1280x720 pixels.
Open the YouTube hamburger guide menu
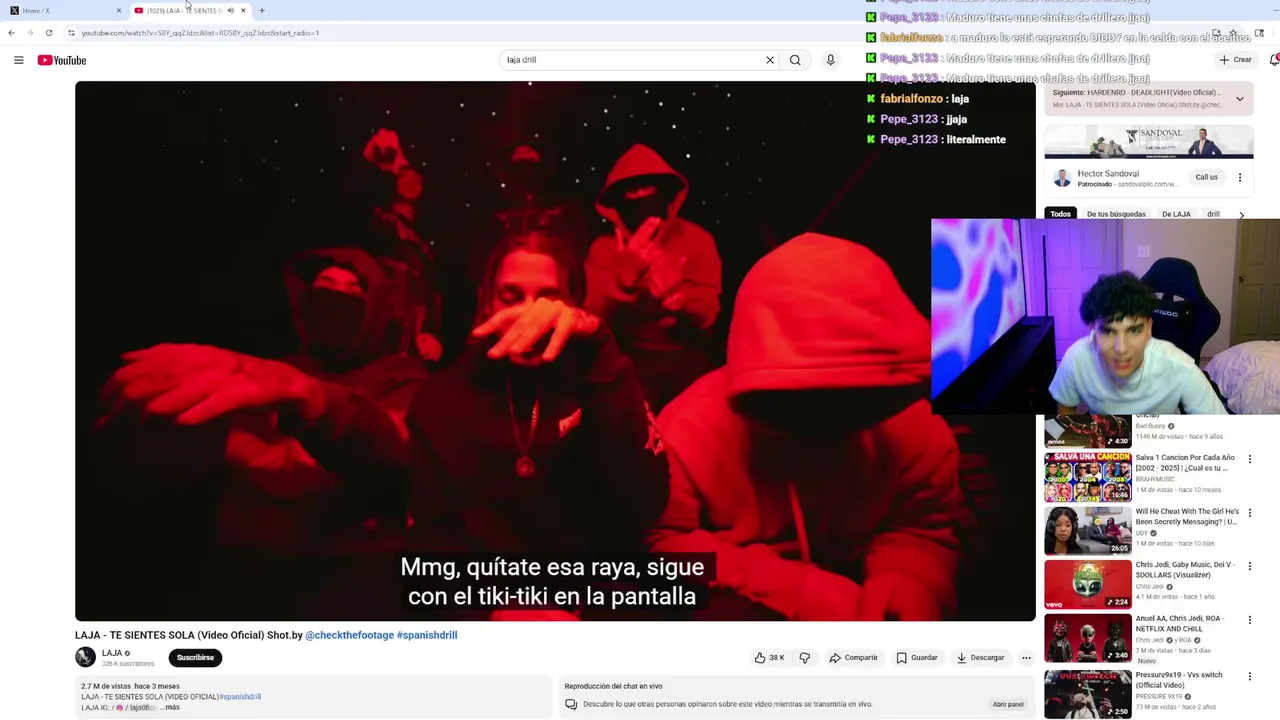[18, 60]
